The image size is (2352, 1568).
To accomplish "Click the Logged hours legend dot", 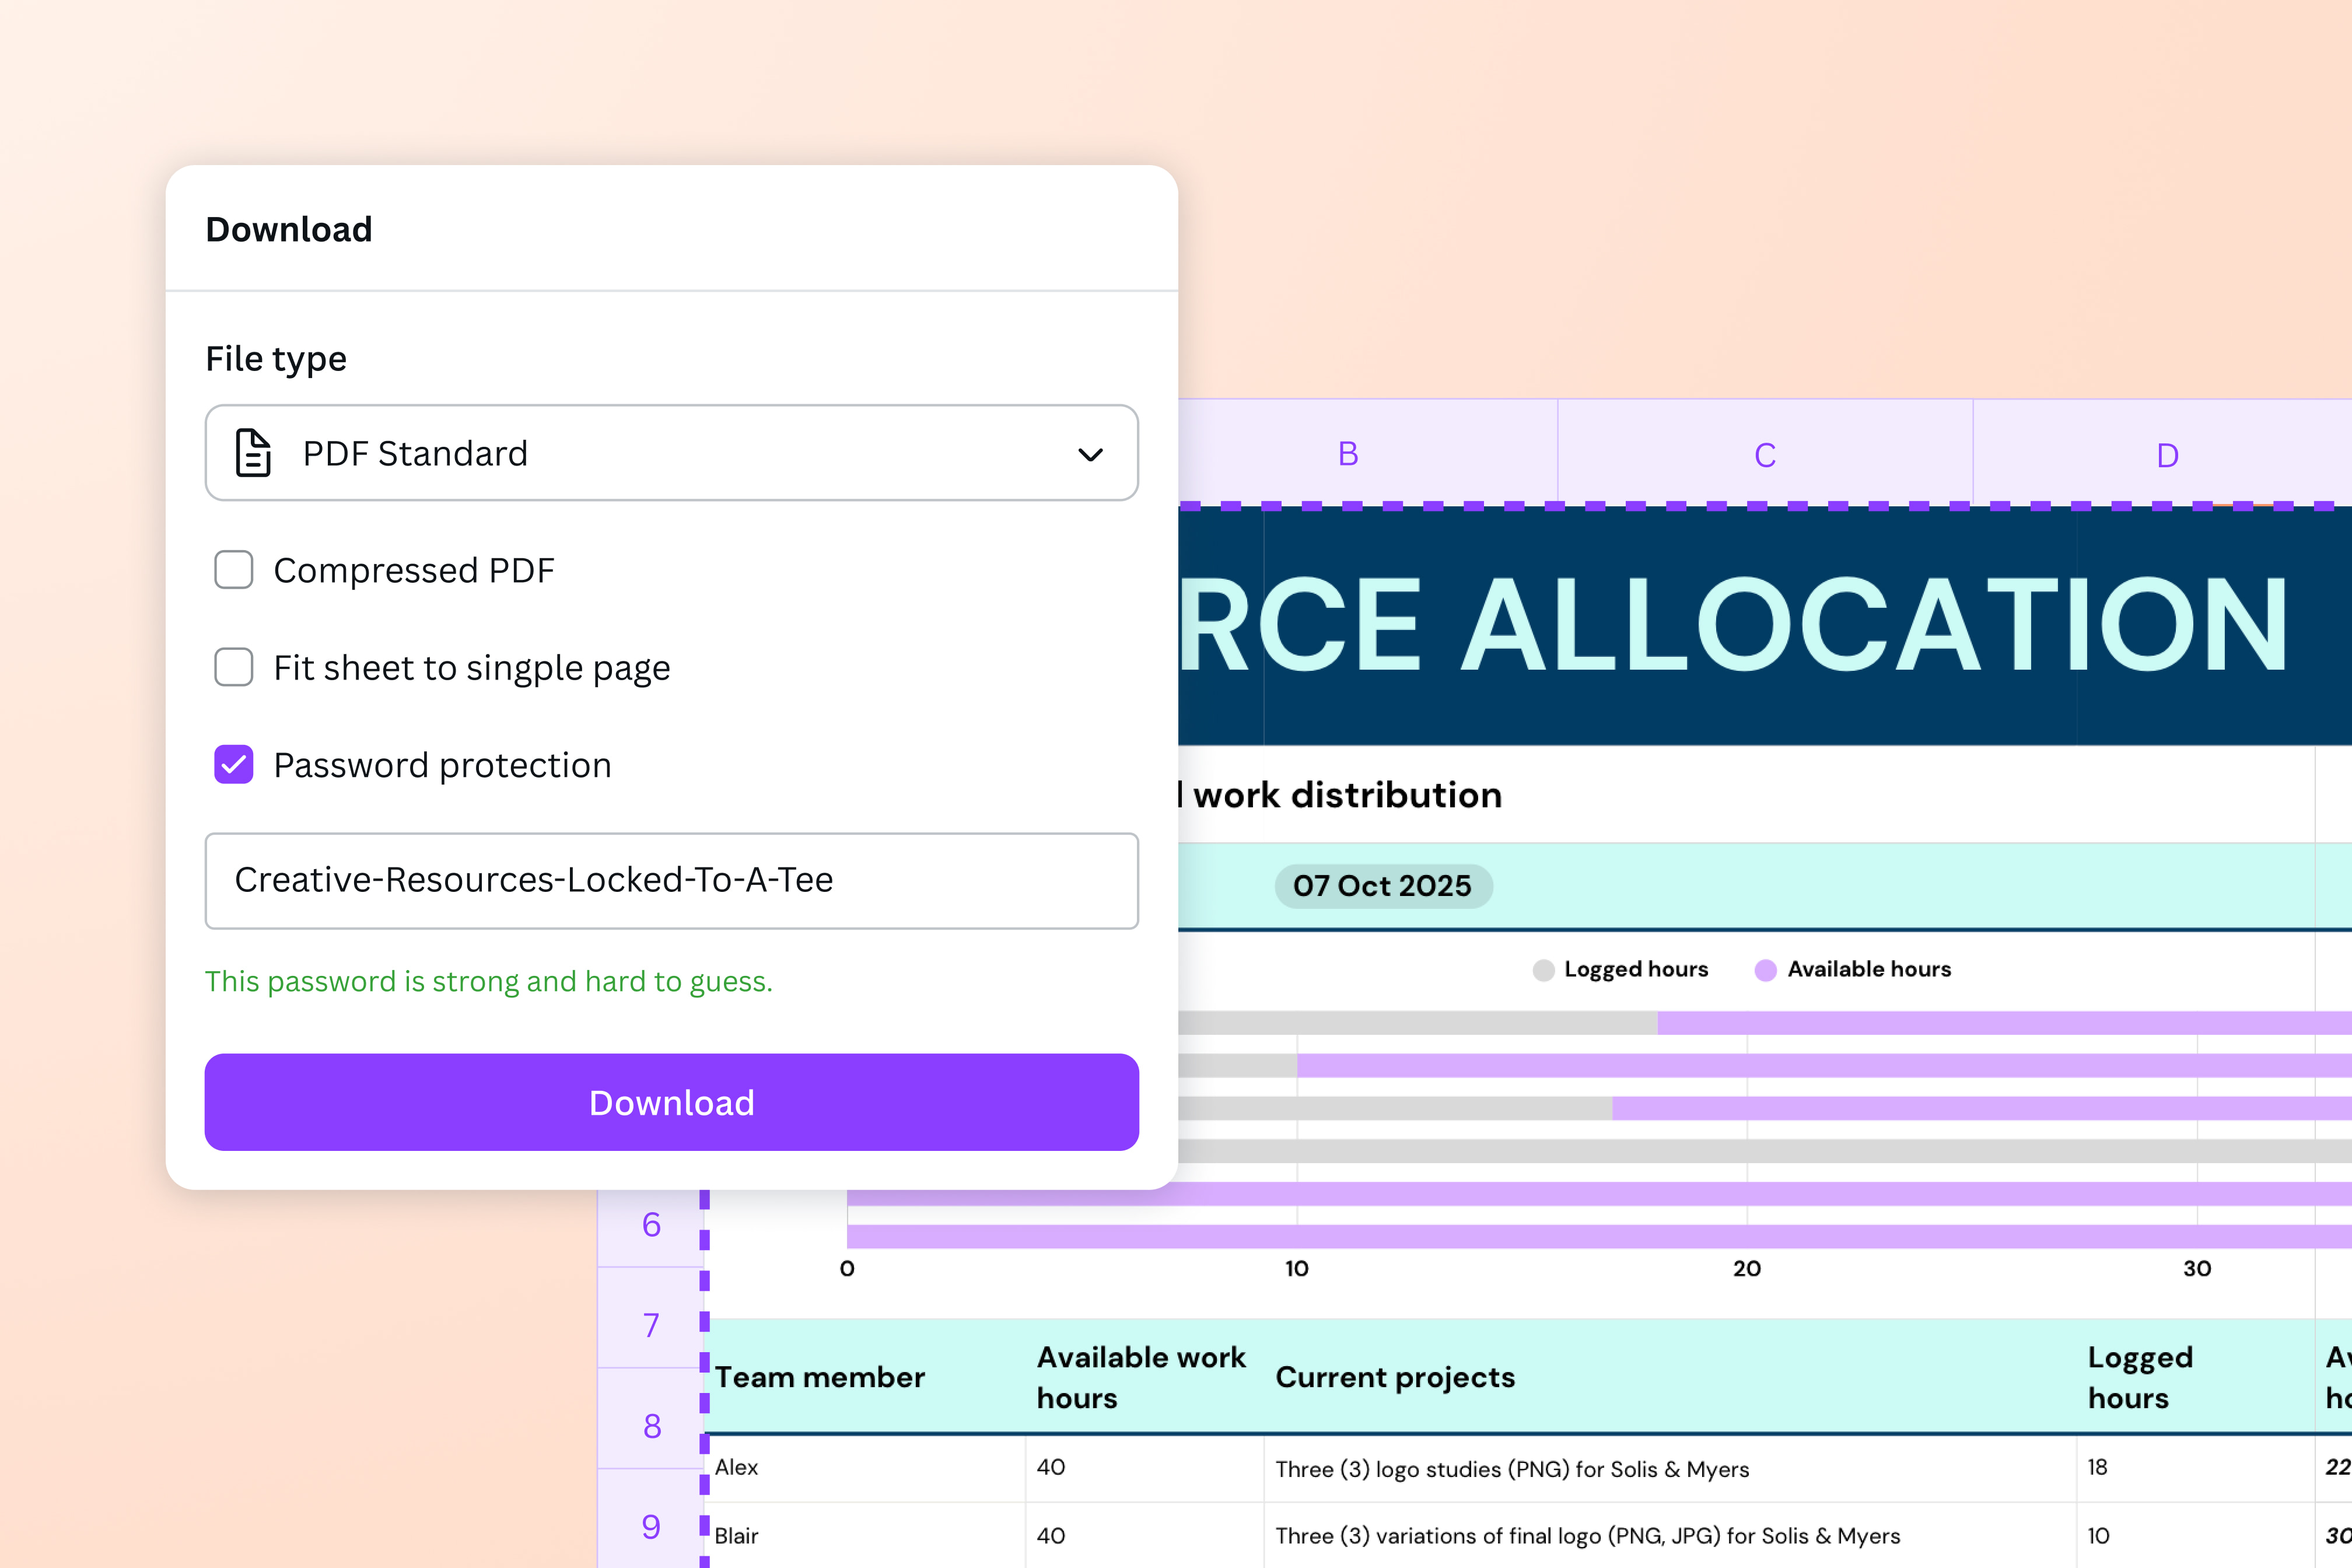I will [1543, 970].
